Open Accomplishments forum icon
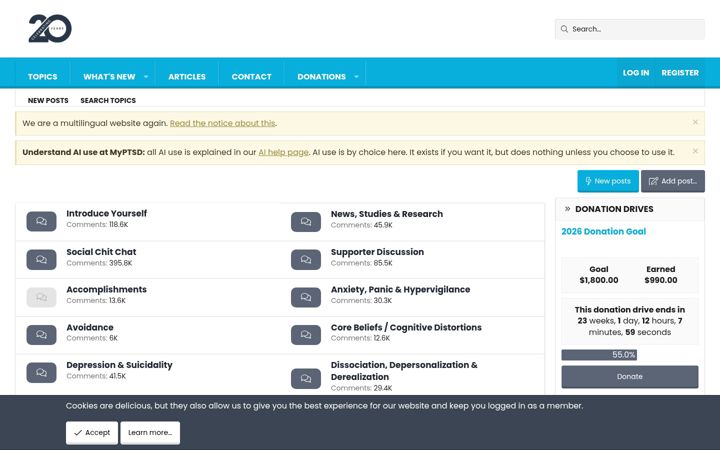Image resolution: width=720 pixels, height=450 pixels. (x=41, y=297)
